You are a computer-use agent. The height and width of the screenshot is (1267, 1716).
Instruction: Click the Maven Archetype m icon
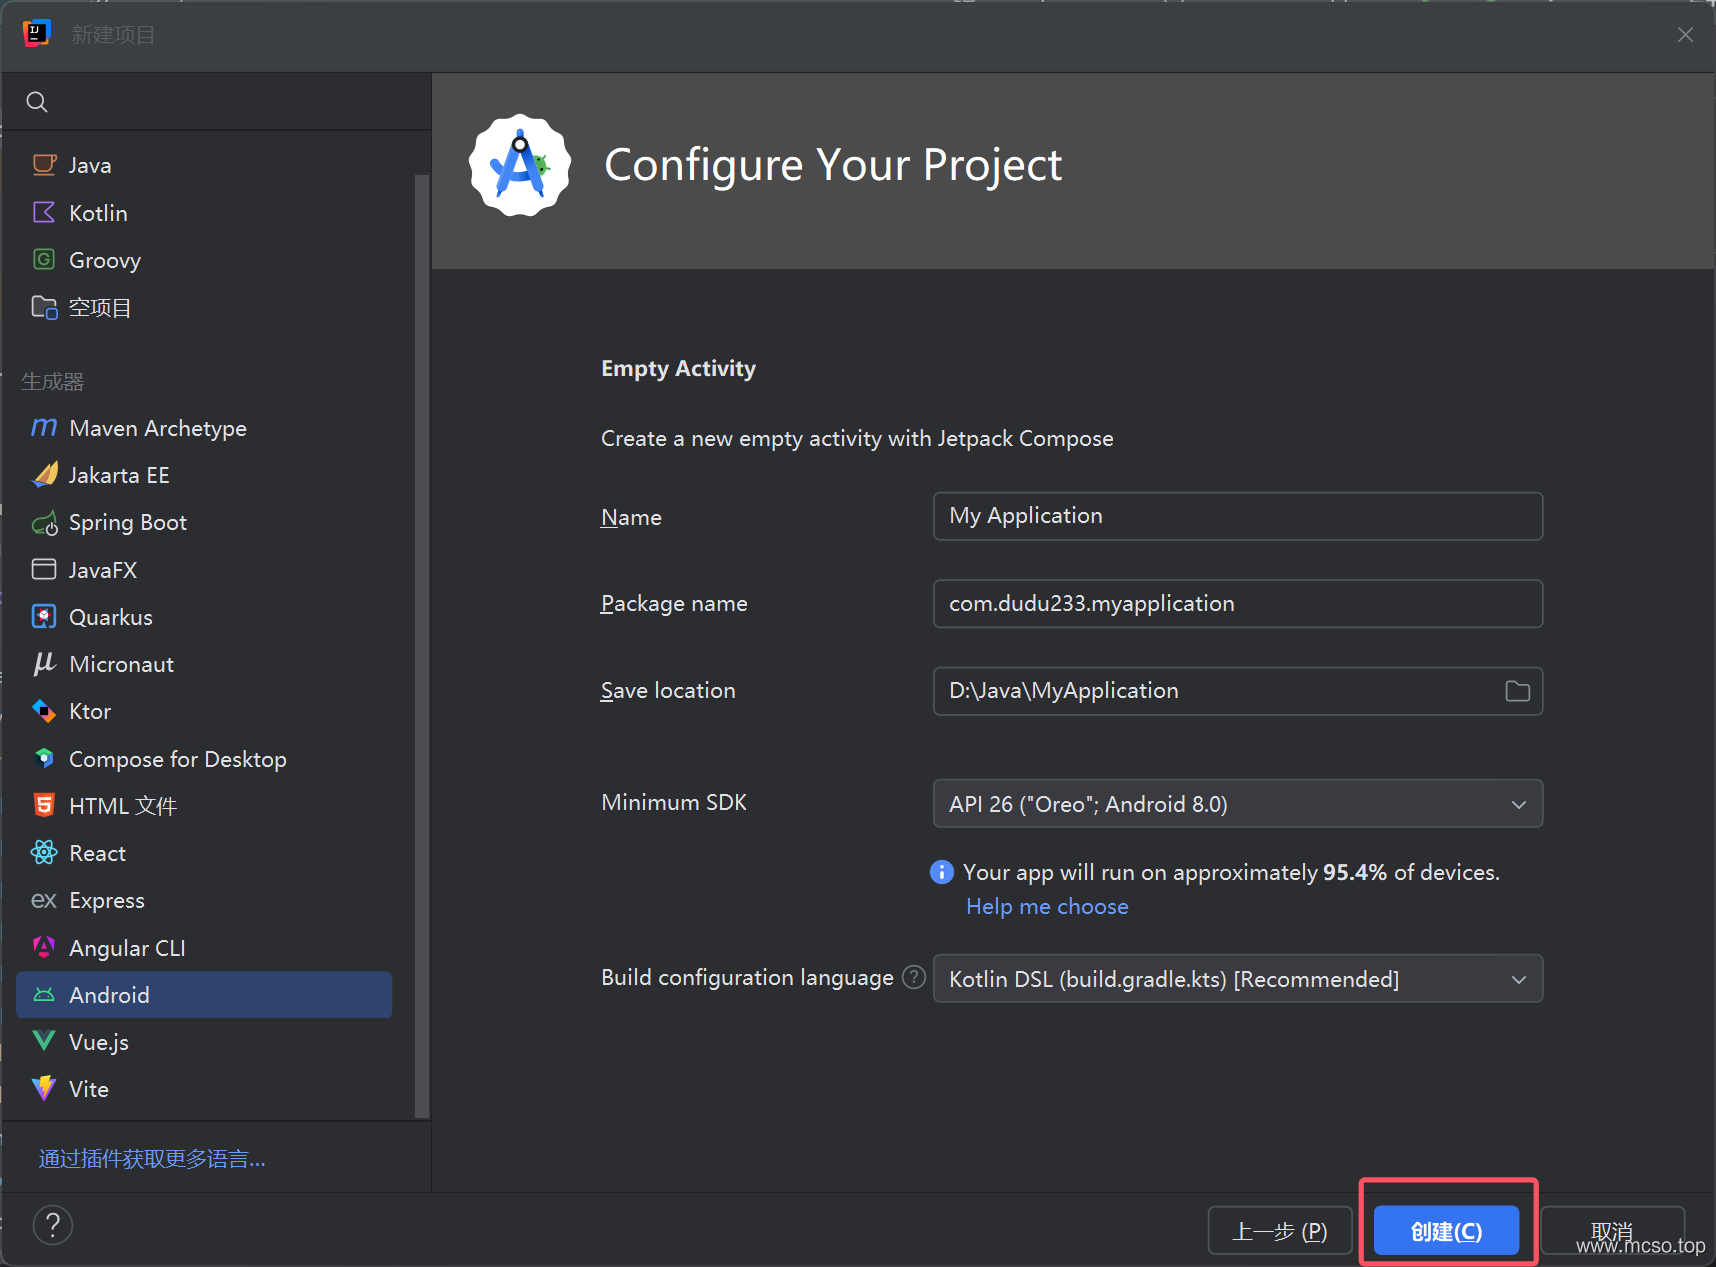coord(44,427)
